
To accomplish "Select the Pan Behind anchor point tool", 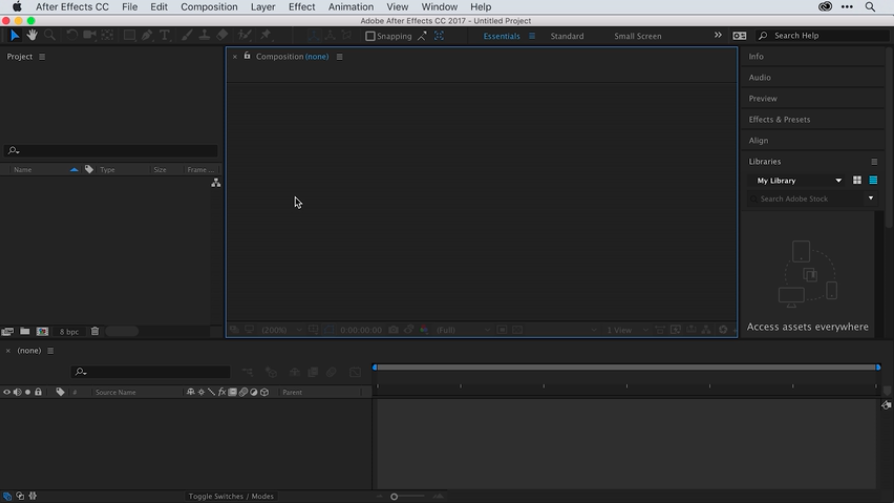I will pyautogui.click(x=107, y=35).
